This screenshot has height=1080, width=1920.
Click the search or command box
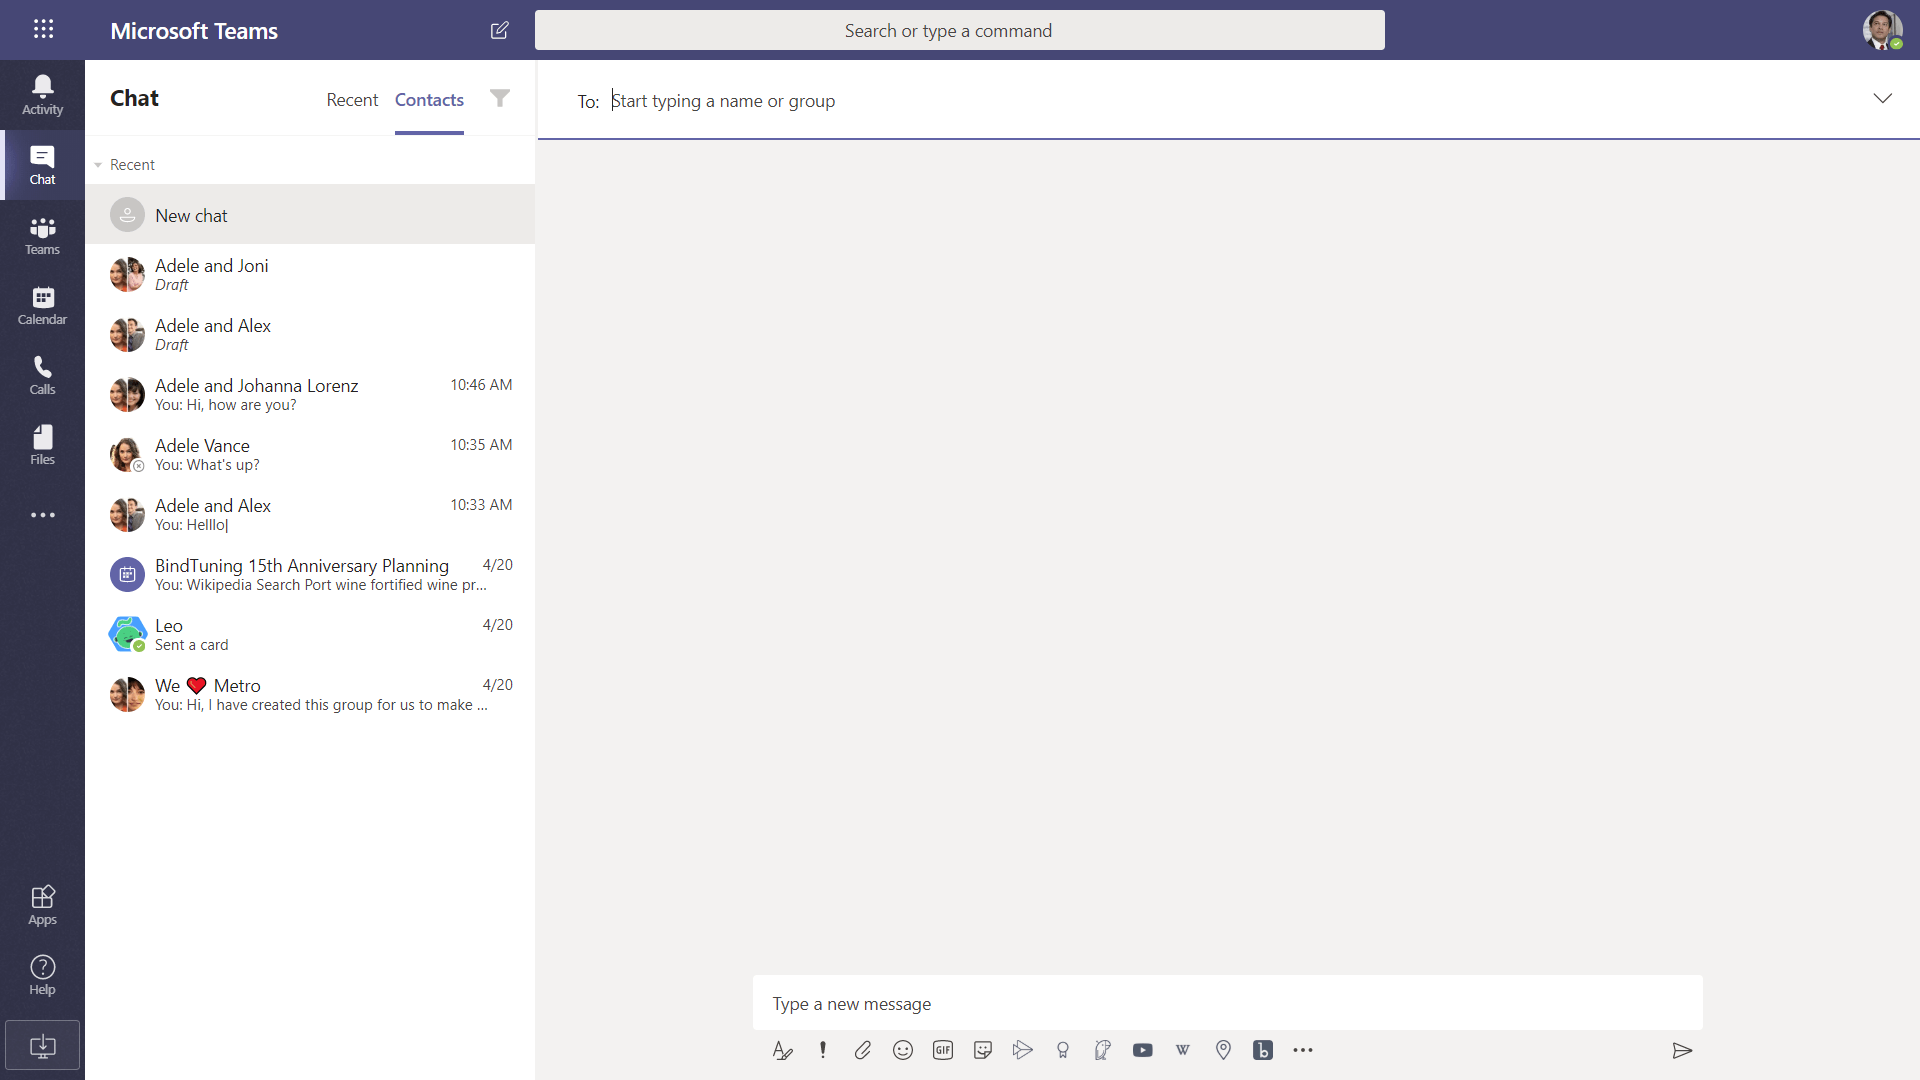click(x=959, y=30)
